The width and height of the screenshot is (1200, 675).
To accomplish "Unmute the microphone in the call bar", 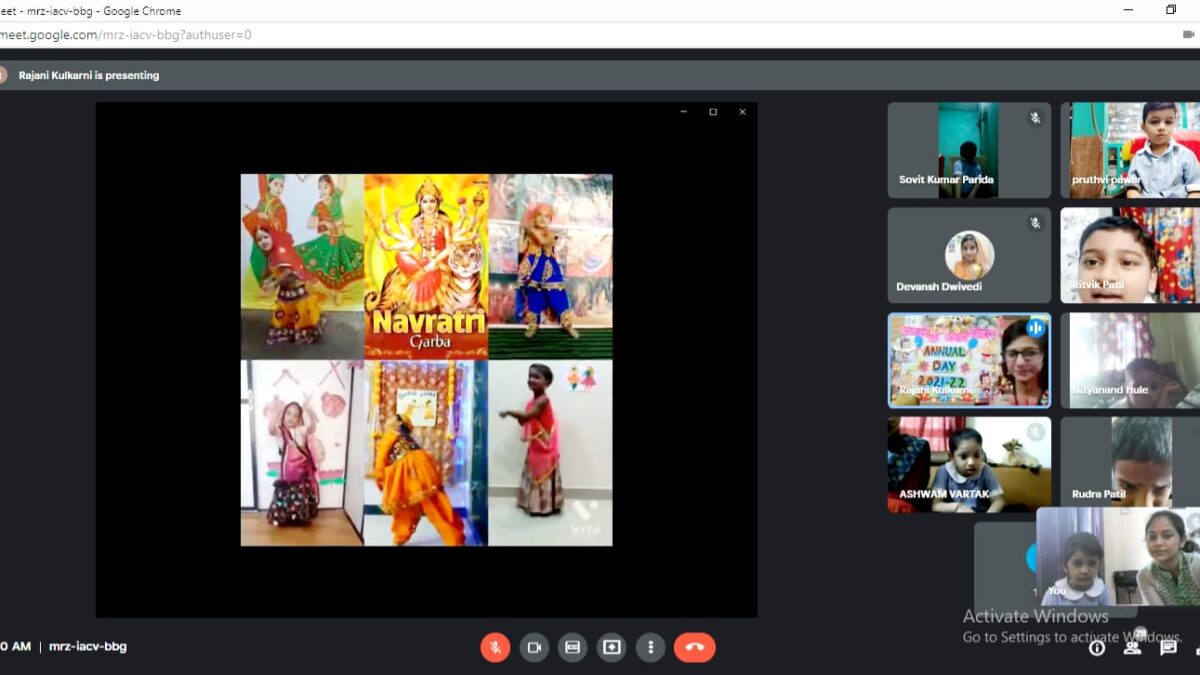I will coord(495,647).
